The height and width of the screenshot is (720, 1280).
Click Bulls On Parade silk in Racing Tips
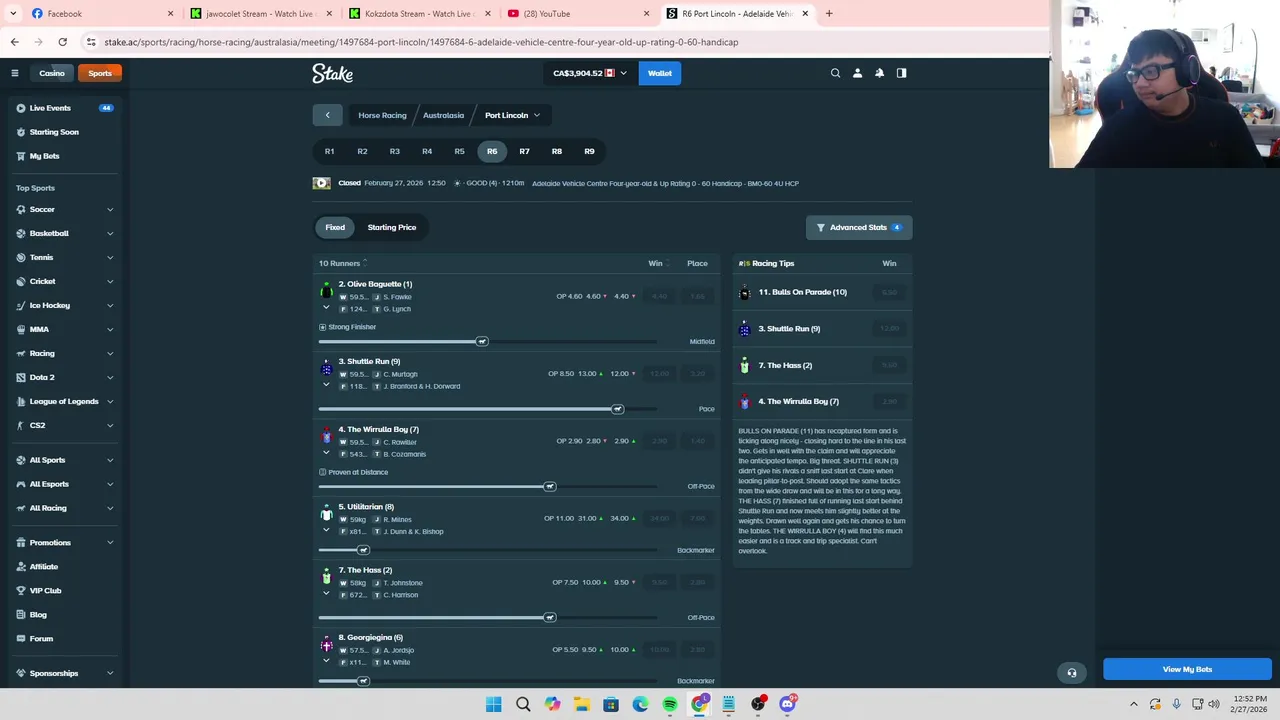coord(744,292)
